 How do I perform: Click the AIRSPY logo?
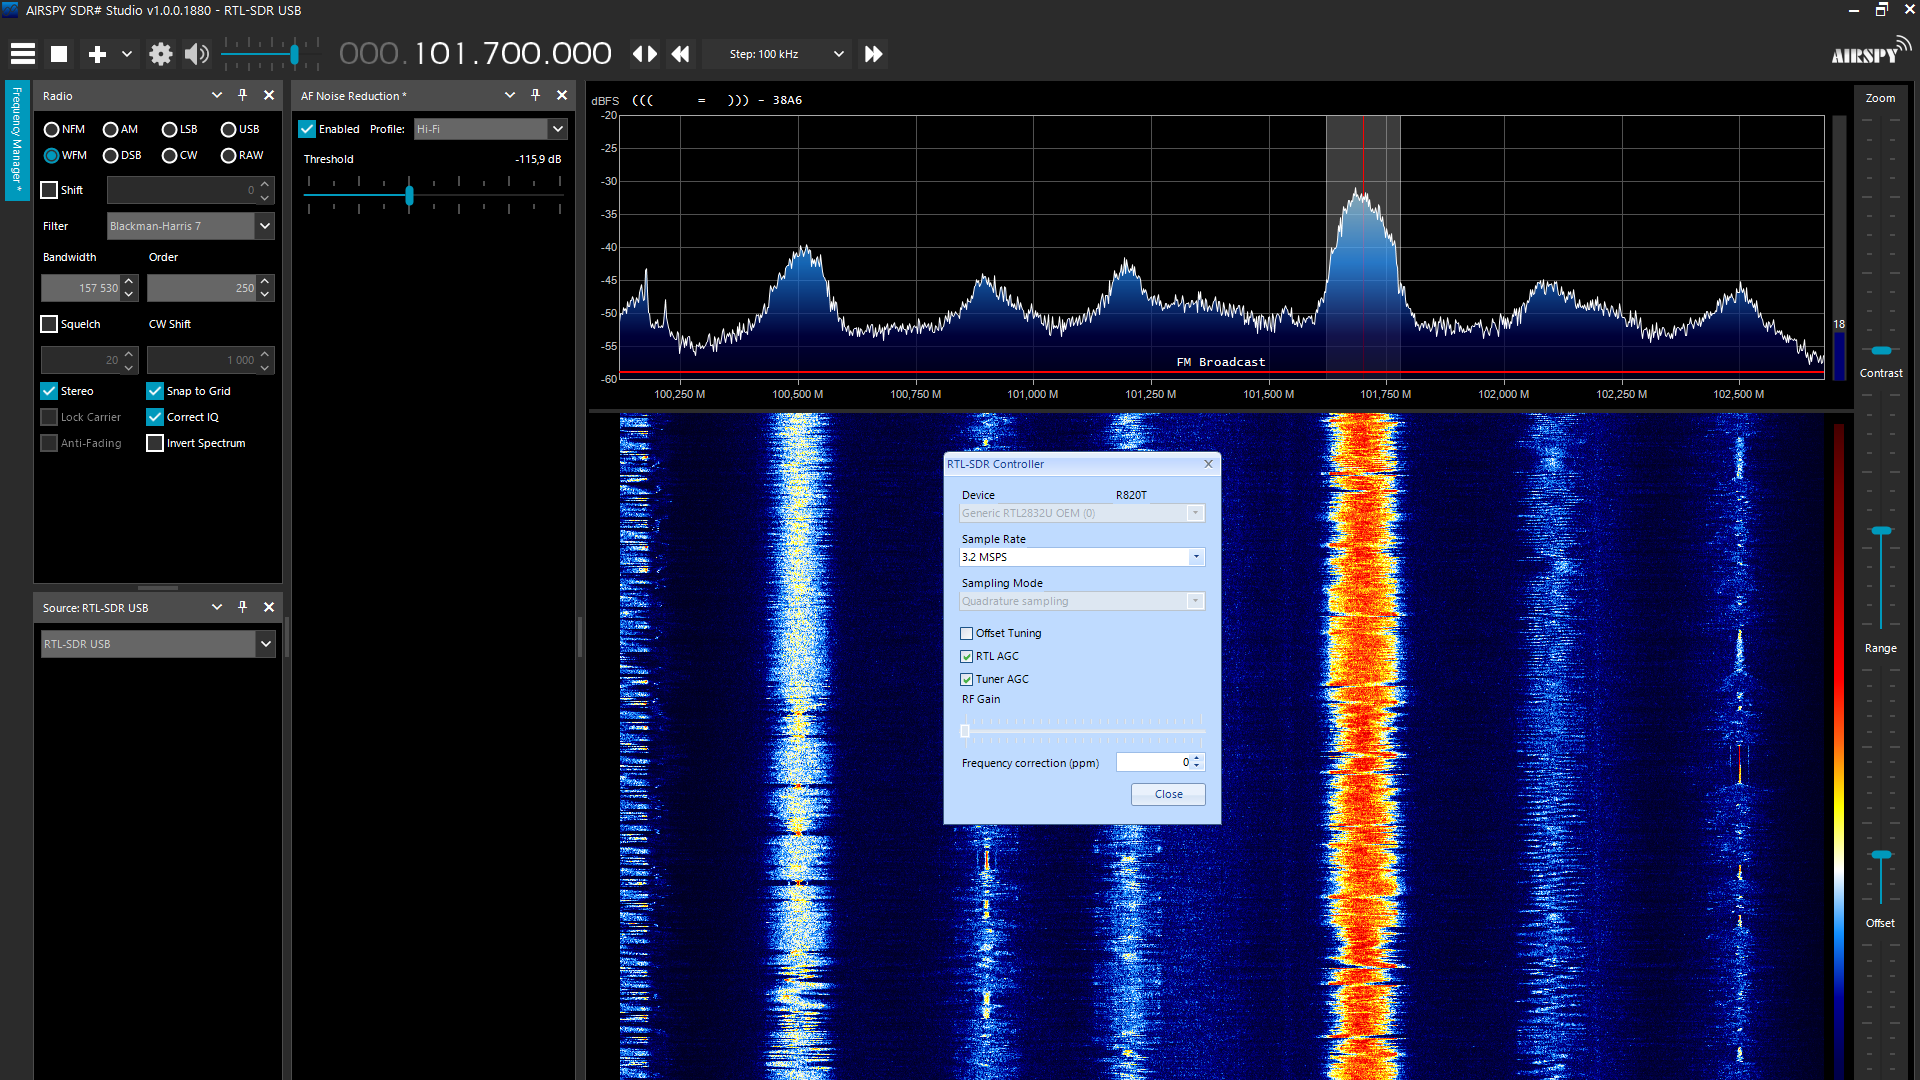[1869, 52]
